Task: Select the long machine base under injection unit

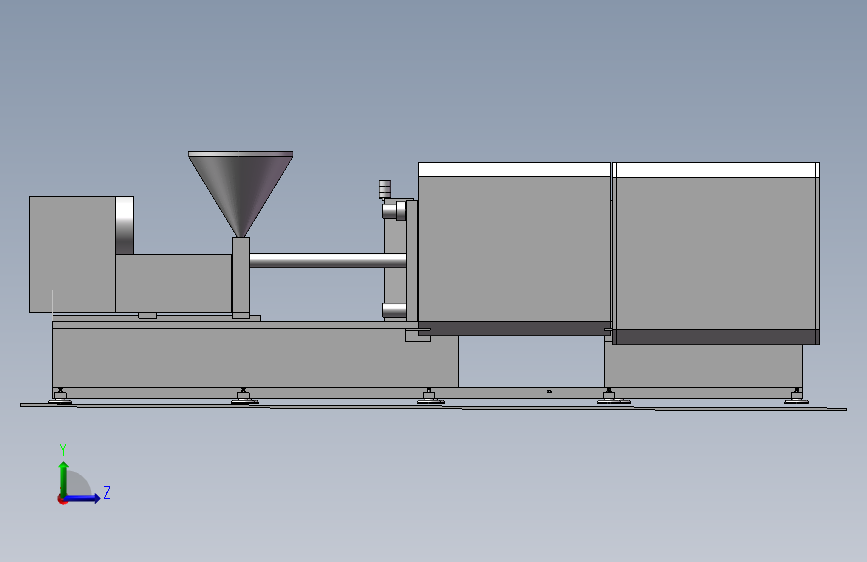Action: click(x=255, y=357)
